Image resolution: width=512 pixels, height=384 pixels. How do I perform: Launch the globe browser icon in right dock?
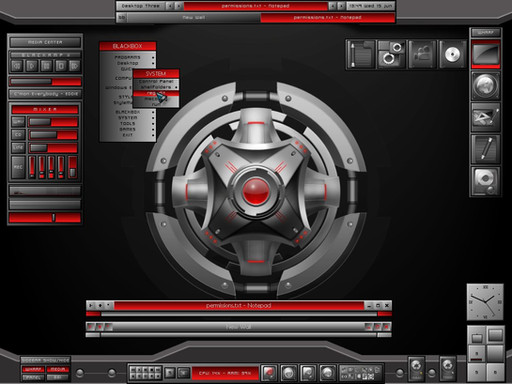(x=485, y=86)
